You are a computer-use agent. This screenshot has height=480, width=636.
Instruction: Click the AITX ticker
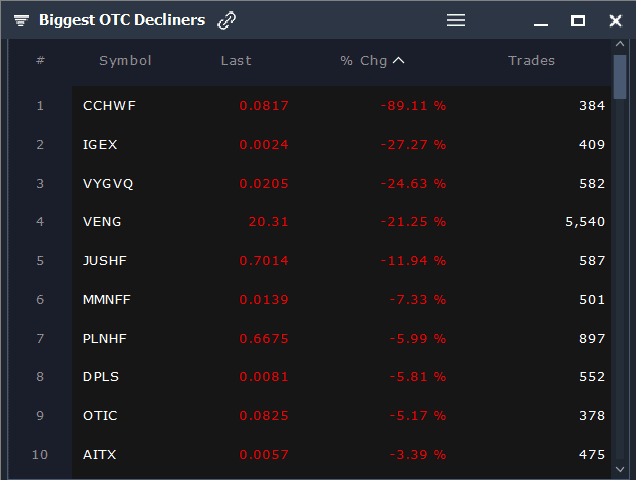(x=100, y=455)
